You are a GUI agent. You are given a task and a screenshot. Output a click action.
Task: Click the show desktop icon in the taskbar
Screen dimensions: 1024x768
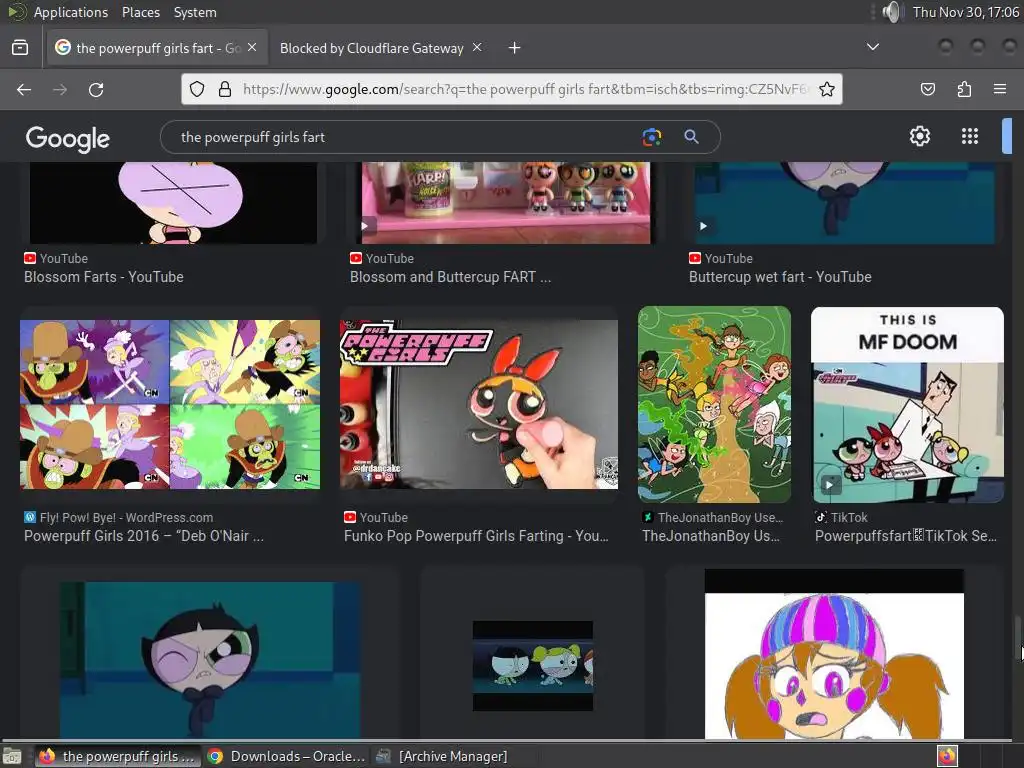(11, 757)
